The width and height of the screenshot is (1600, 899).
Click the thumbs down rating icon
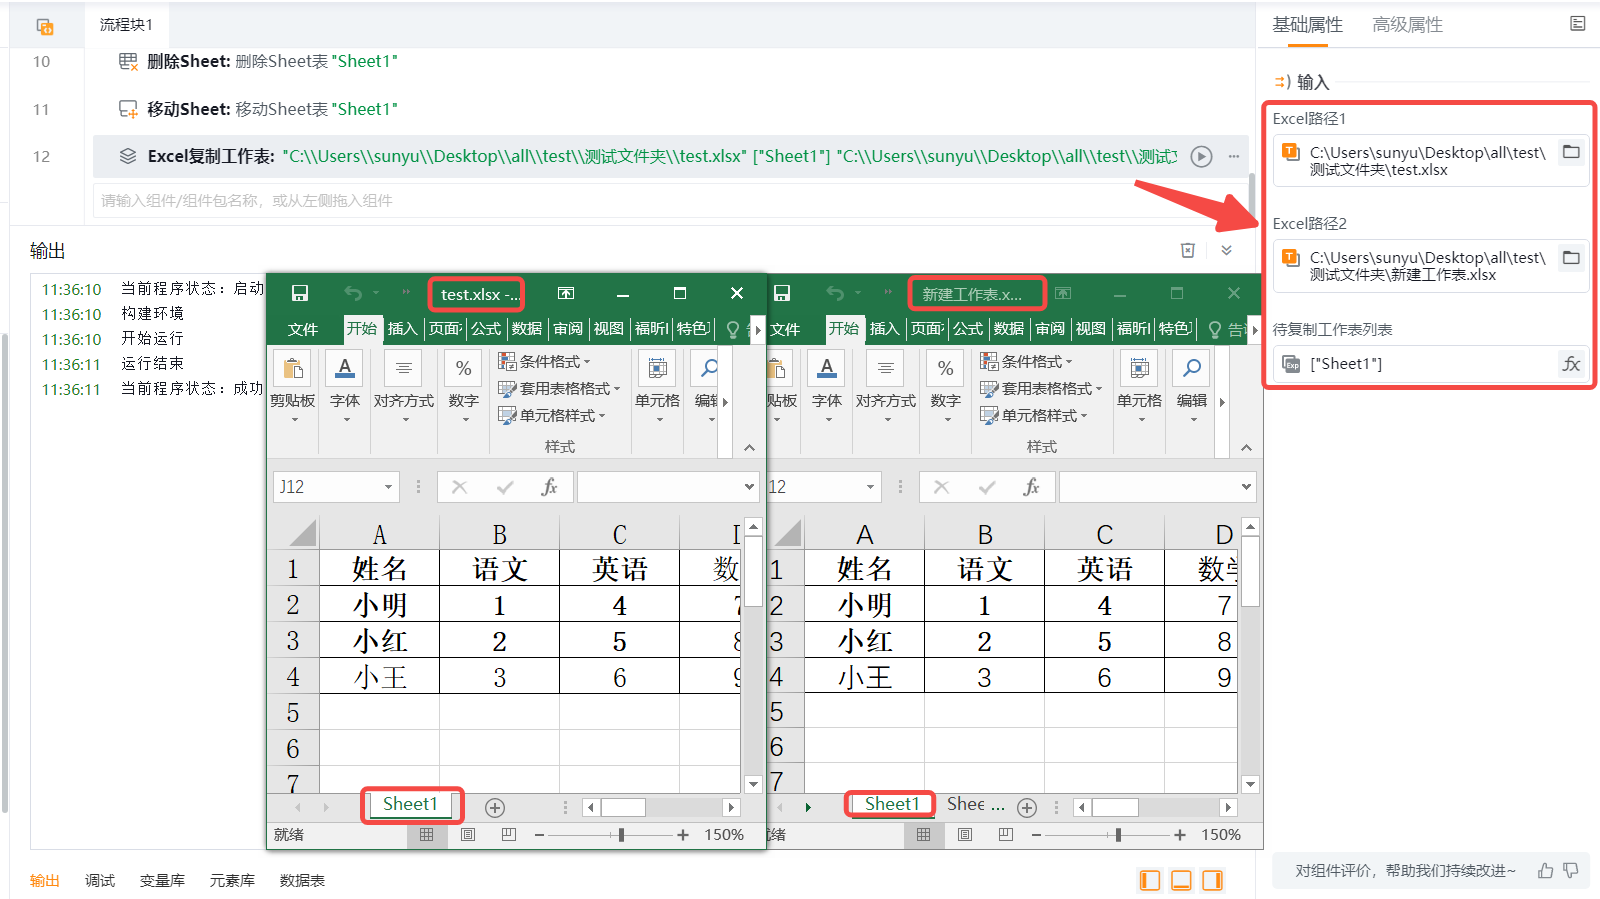coord(1571,871)
